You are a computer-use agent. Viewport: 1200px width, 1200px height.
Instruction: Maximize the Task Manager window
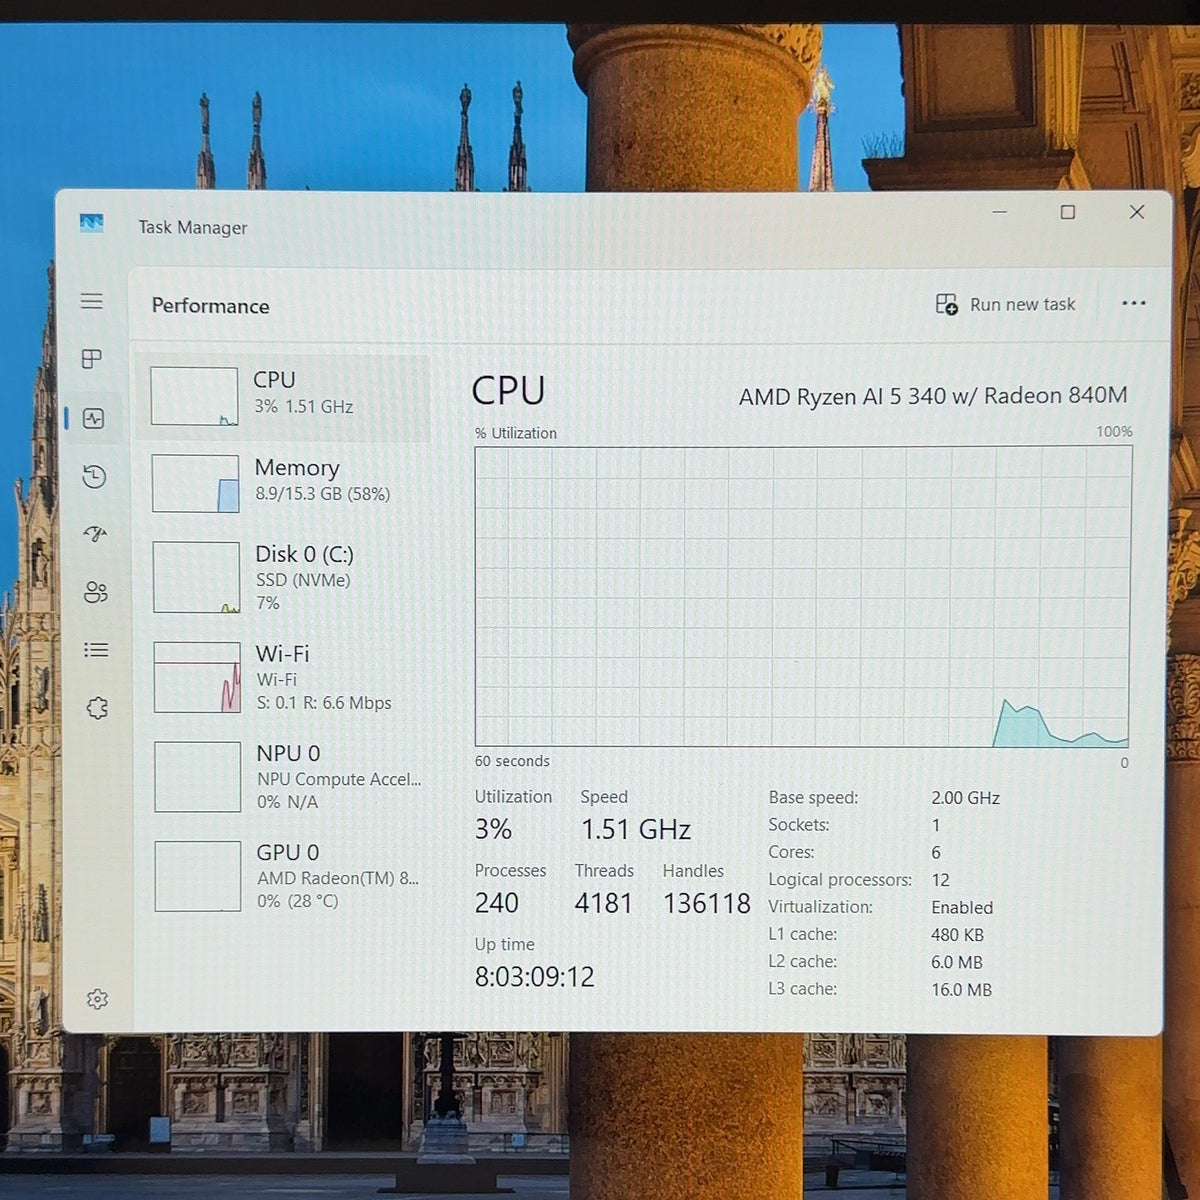pyautogui.click(x=1068, y=212)
